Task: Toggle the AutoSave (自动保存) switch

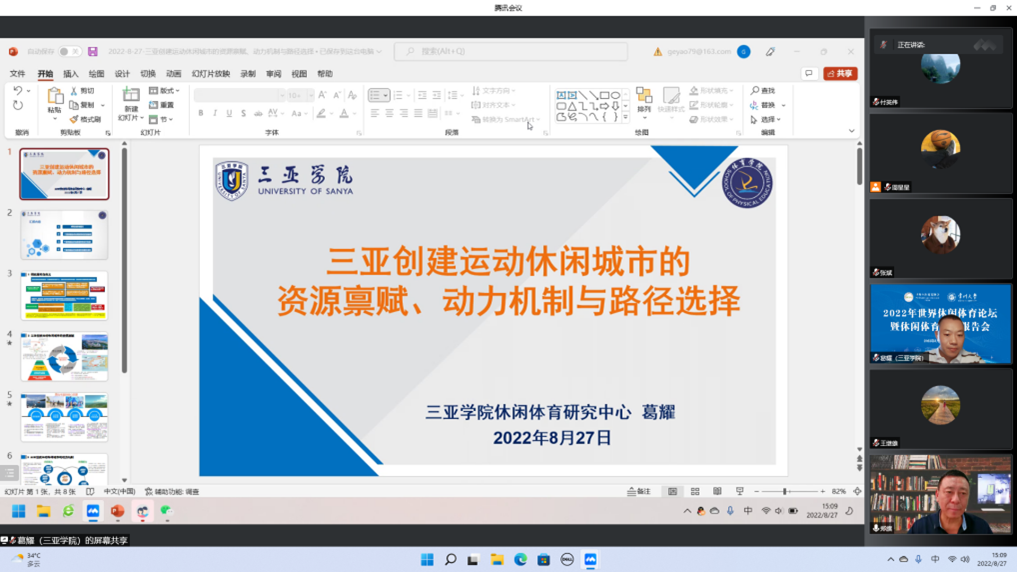Action: [x=68, y=51]
